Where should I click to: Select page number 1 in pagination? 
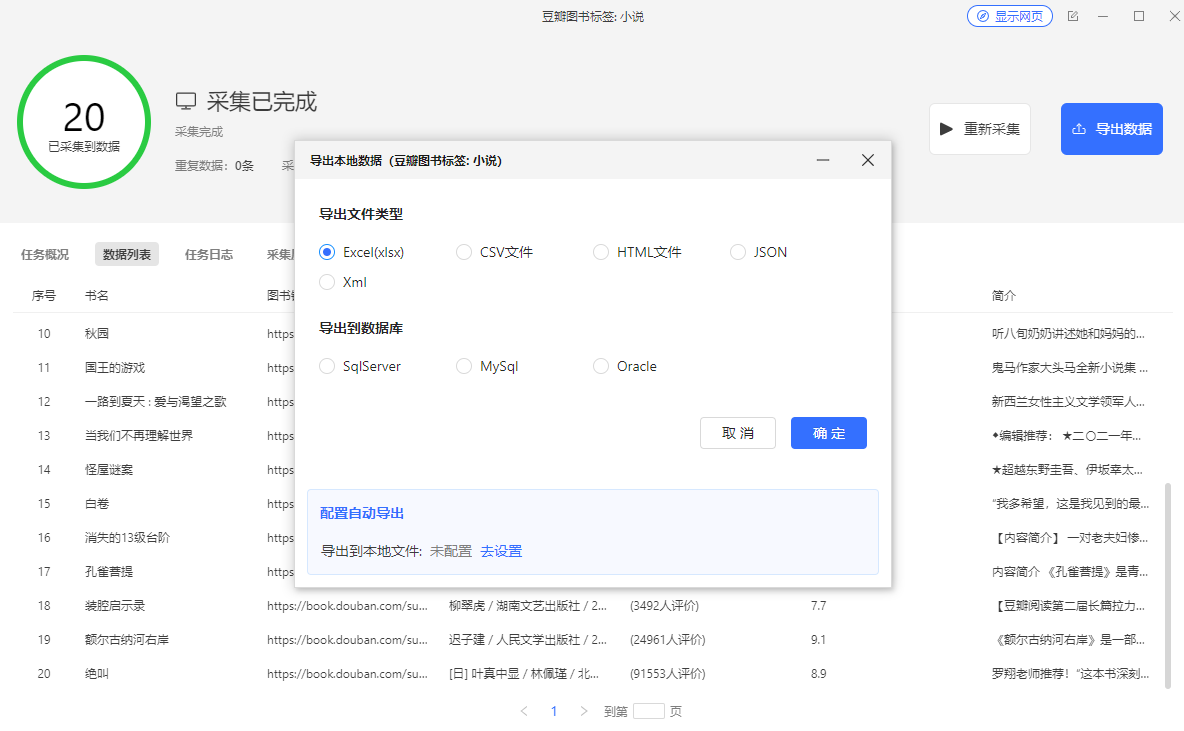(x=553, y=711)
